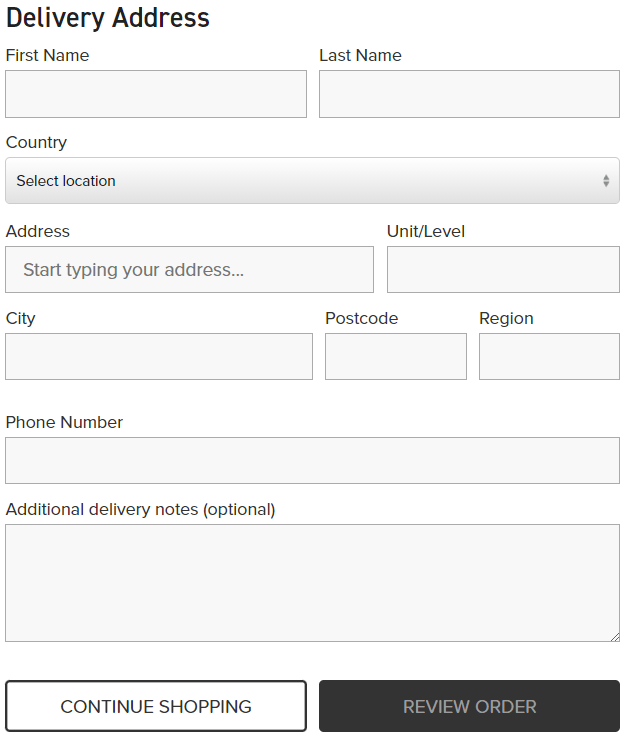Viewport: 628px width, 741px height.
Task: Click the 'First Name' label text
Action: click(47, 56)
